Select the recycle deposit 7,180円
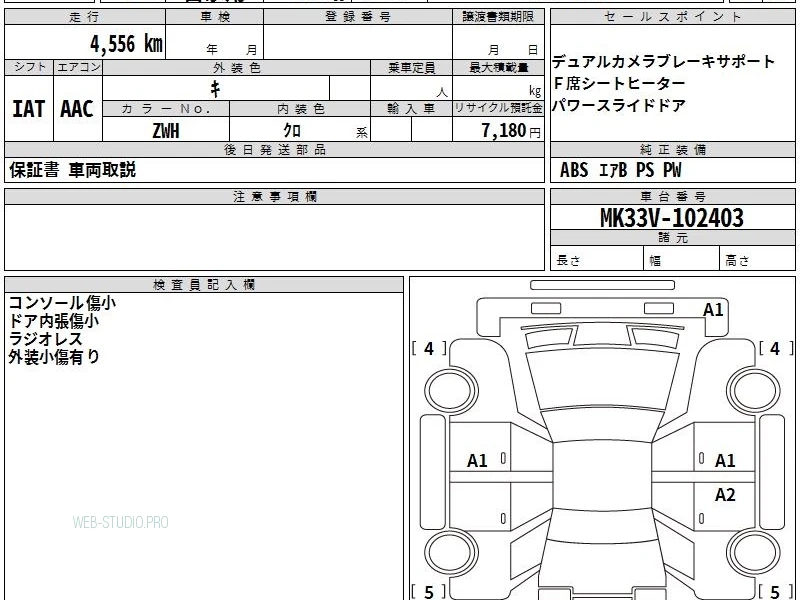800x600 pixels. click(x=511, y=131)
